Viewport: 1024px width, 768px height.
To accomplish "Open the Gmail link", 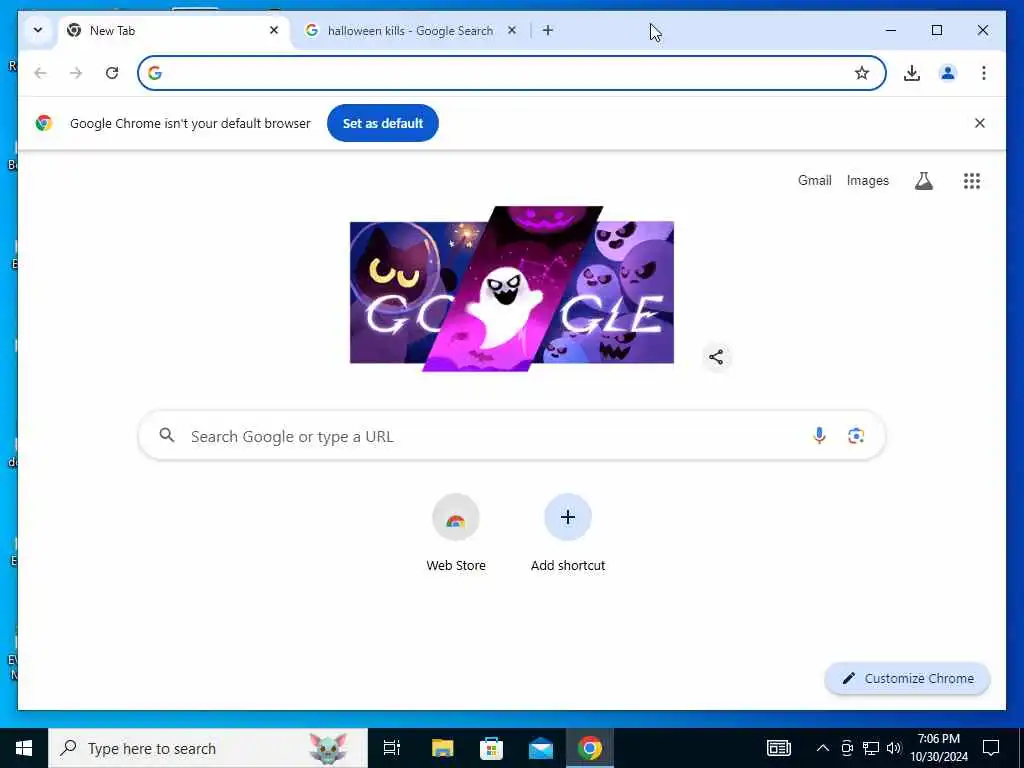I will (x=814, y=181).
